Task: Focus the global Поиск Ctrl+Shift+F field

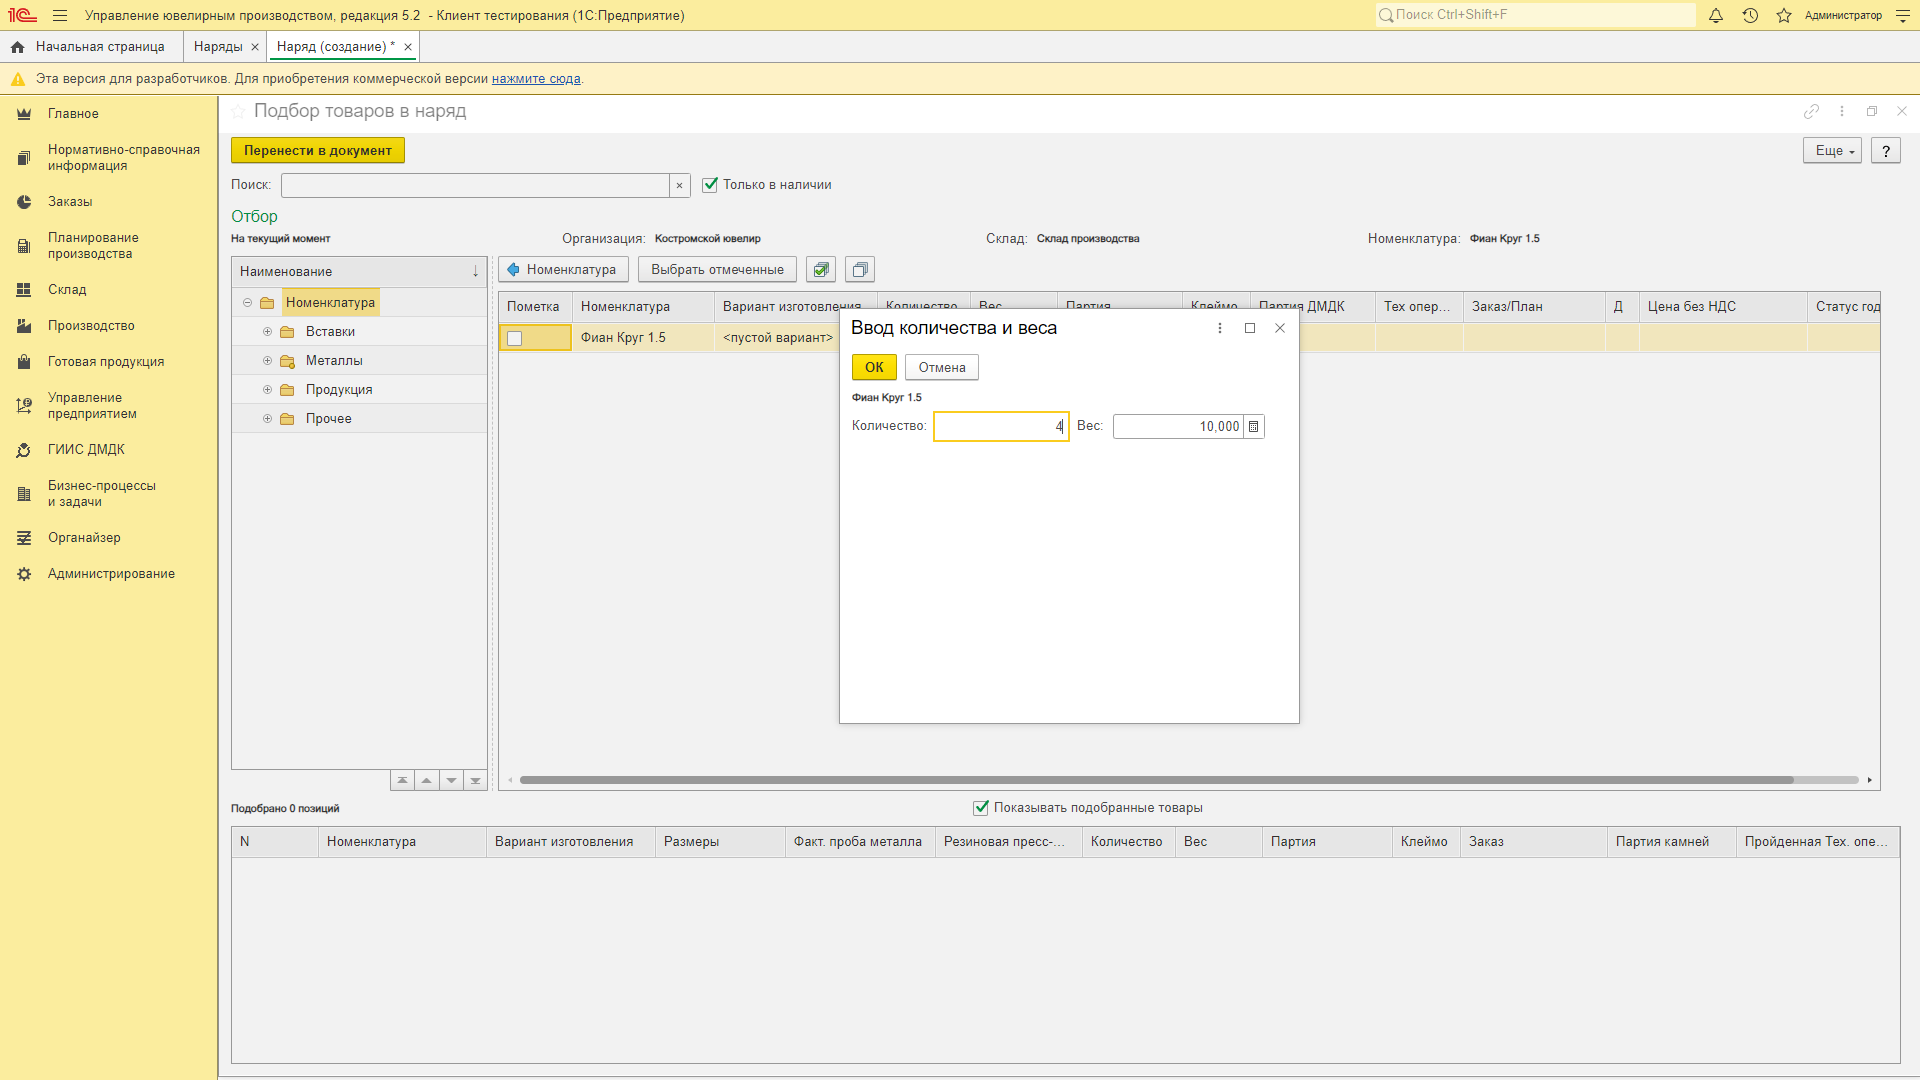Action: coord(1536,15)
